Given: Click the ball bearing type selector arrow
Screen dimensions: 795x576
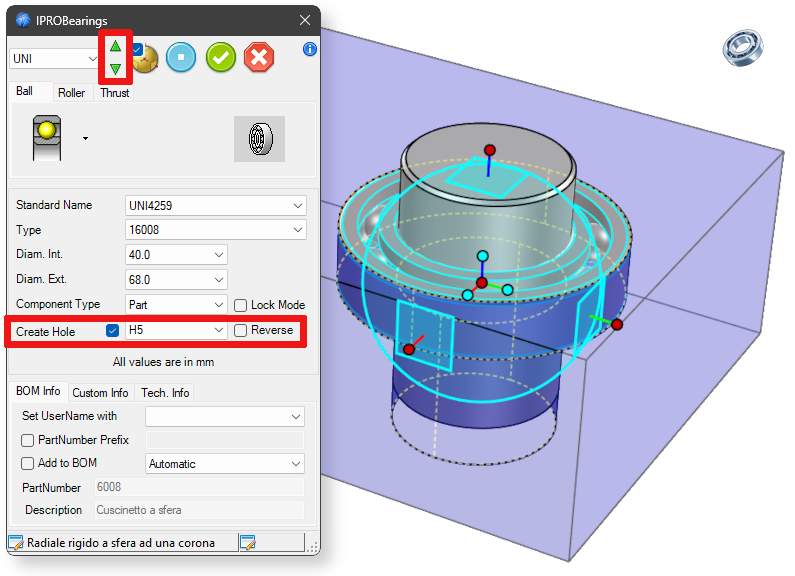Looking at the screenshot, I should [85, 139].
